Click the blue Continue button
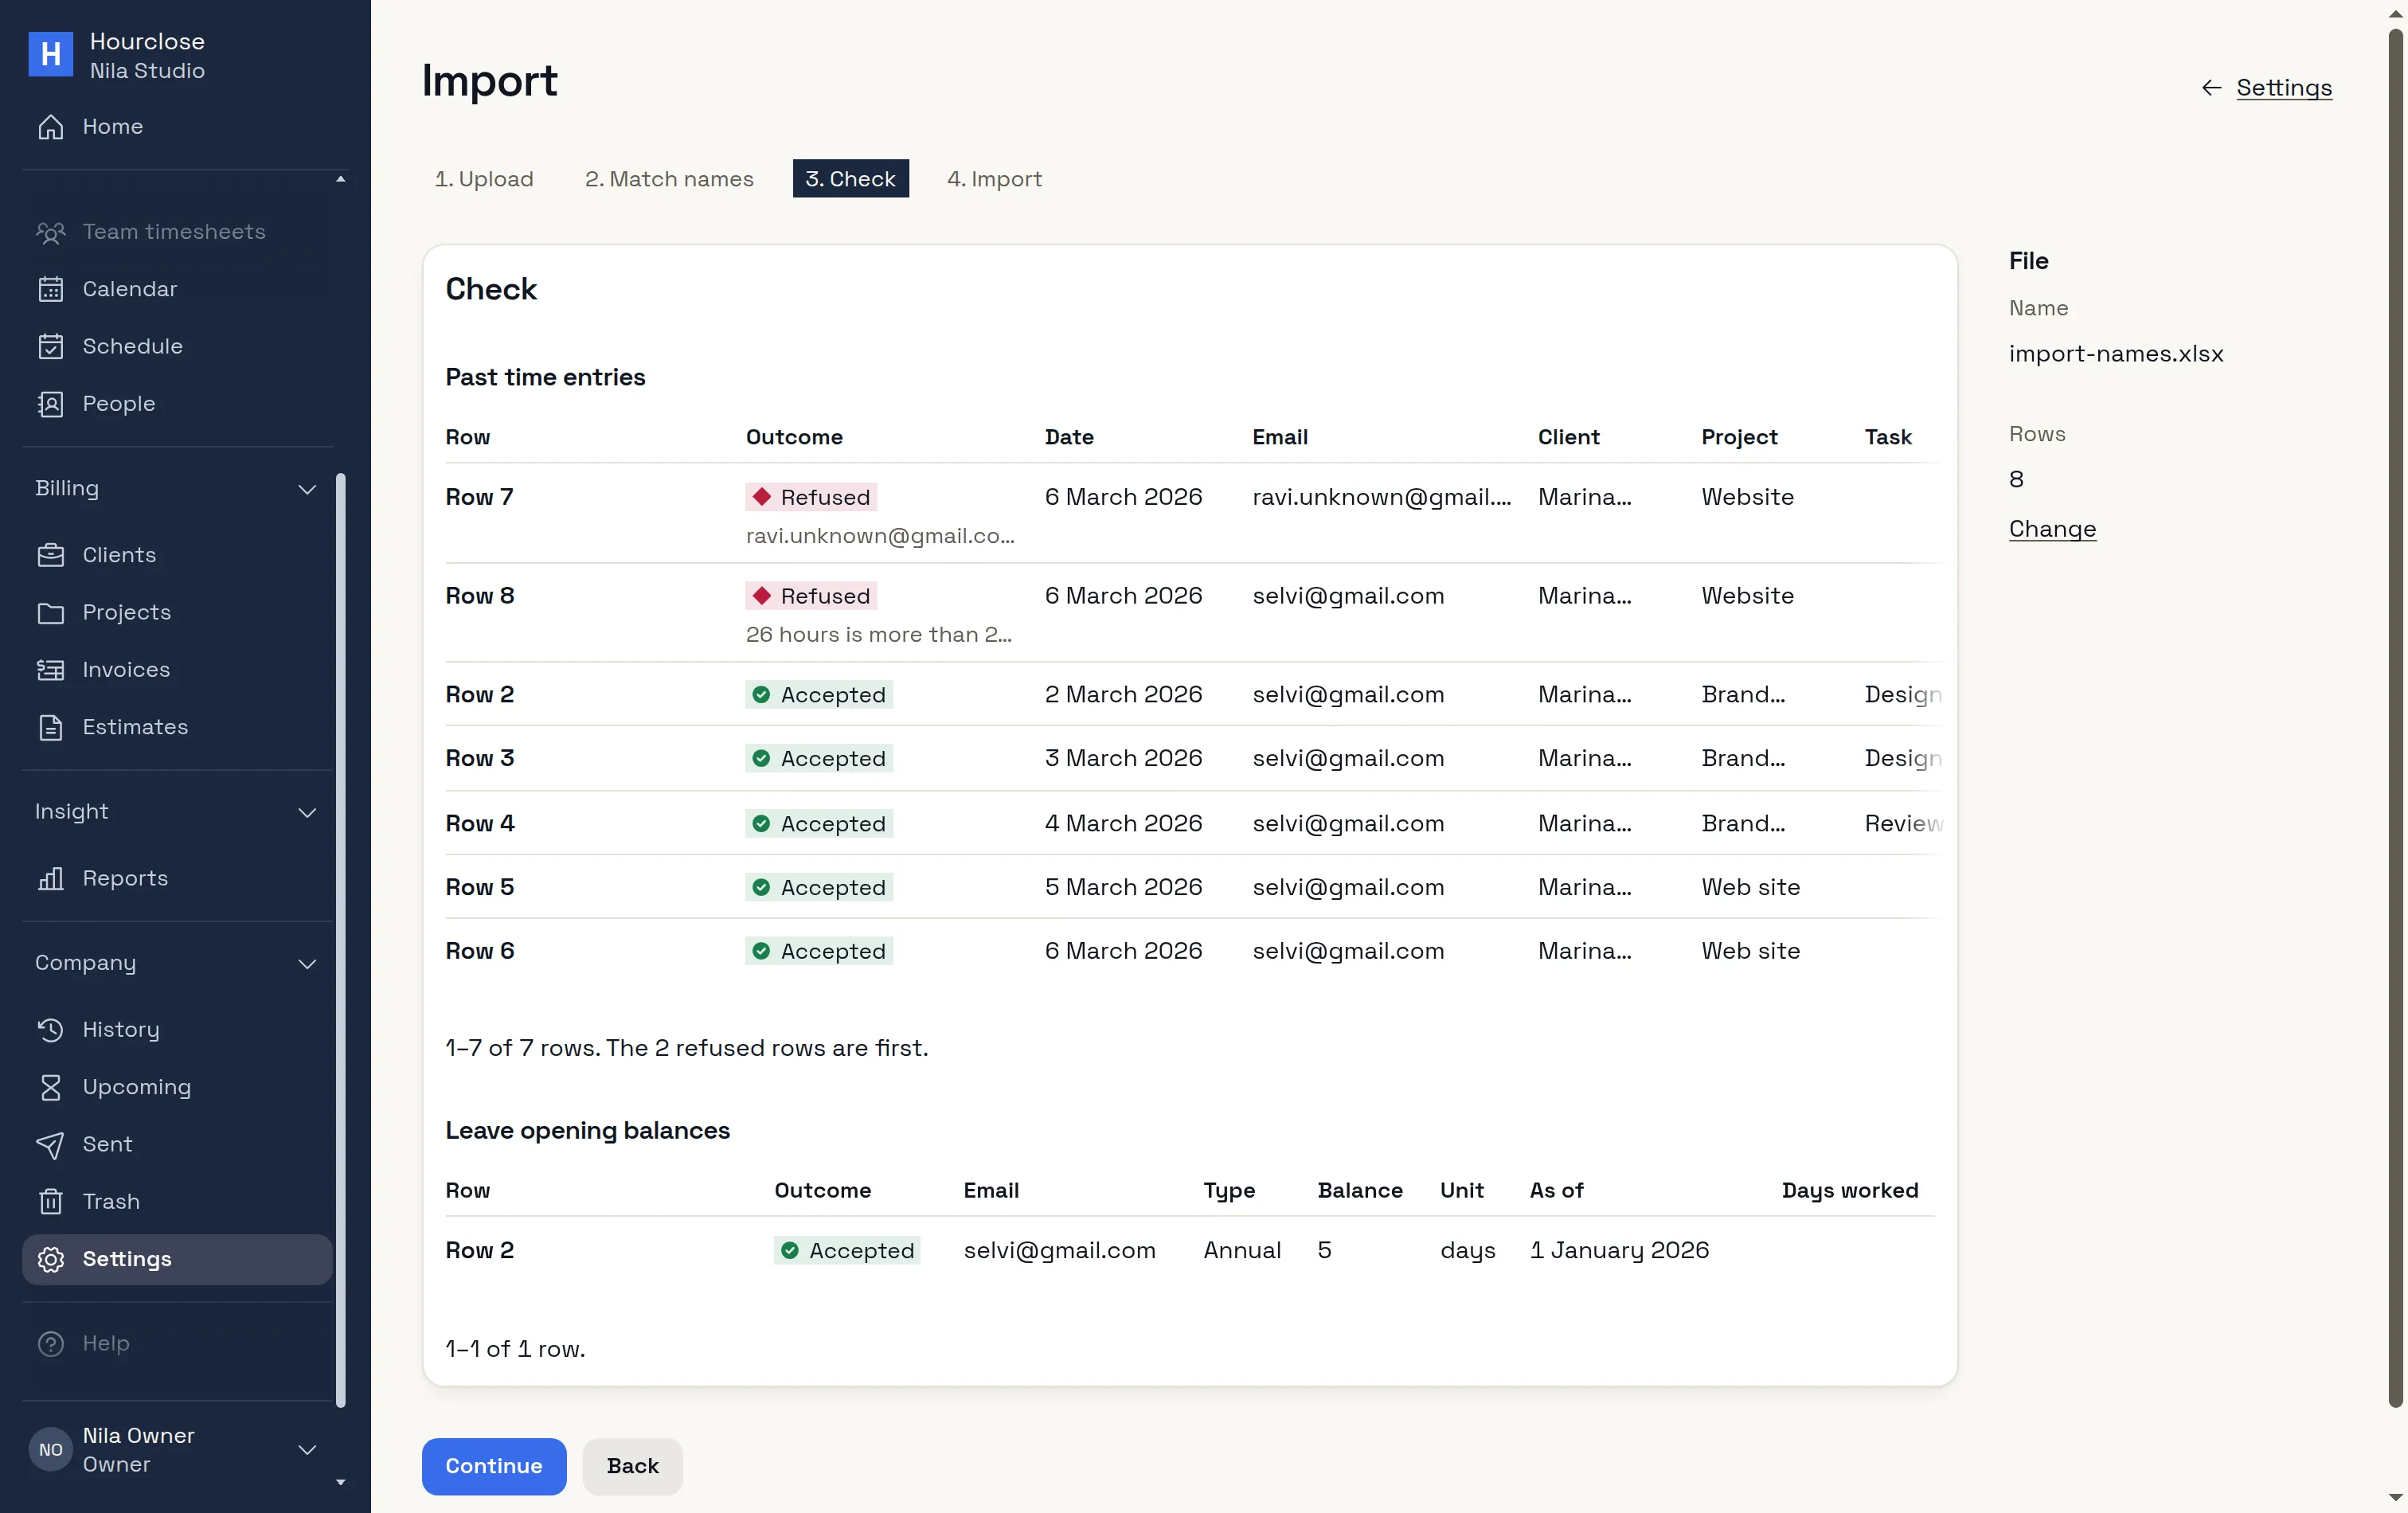 coord(494,1466)
